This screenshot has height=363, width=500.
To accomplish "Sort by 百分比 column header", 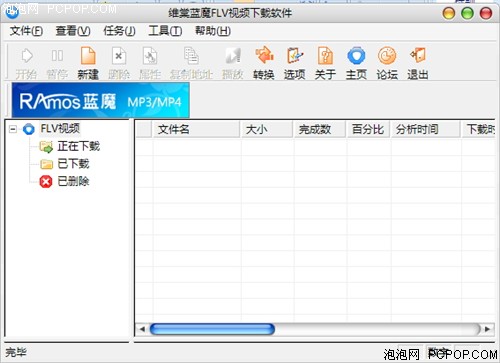I will pyautogui.click(x=368, y=129).
